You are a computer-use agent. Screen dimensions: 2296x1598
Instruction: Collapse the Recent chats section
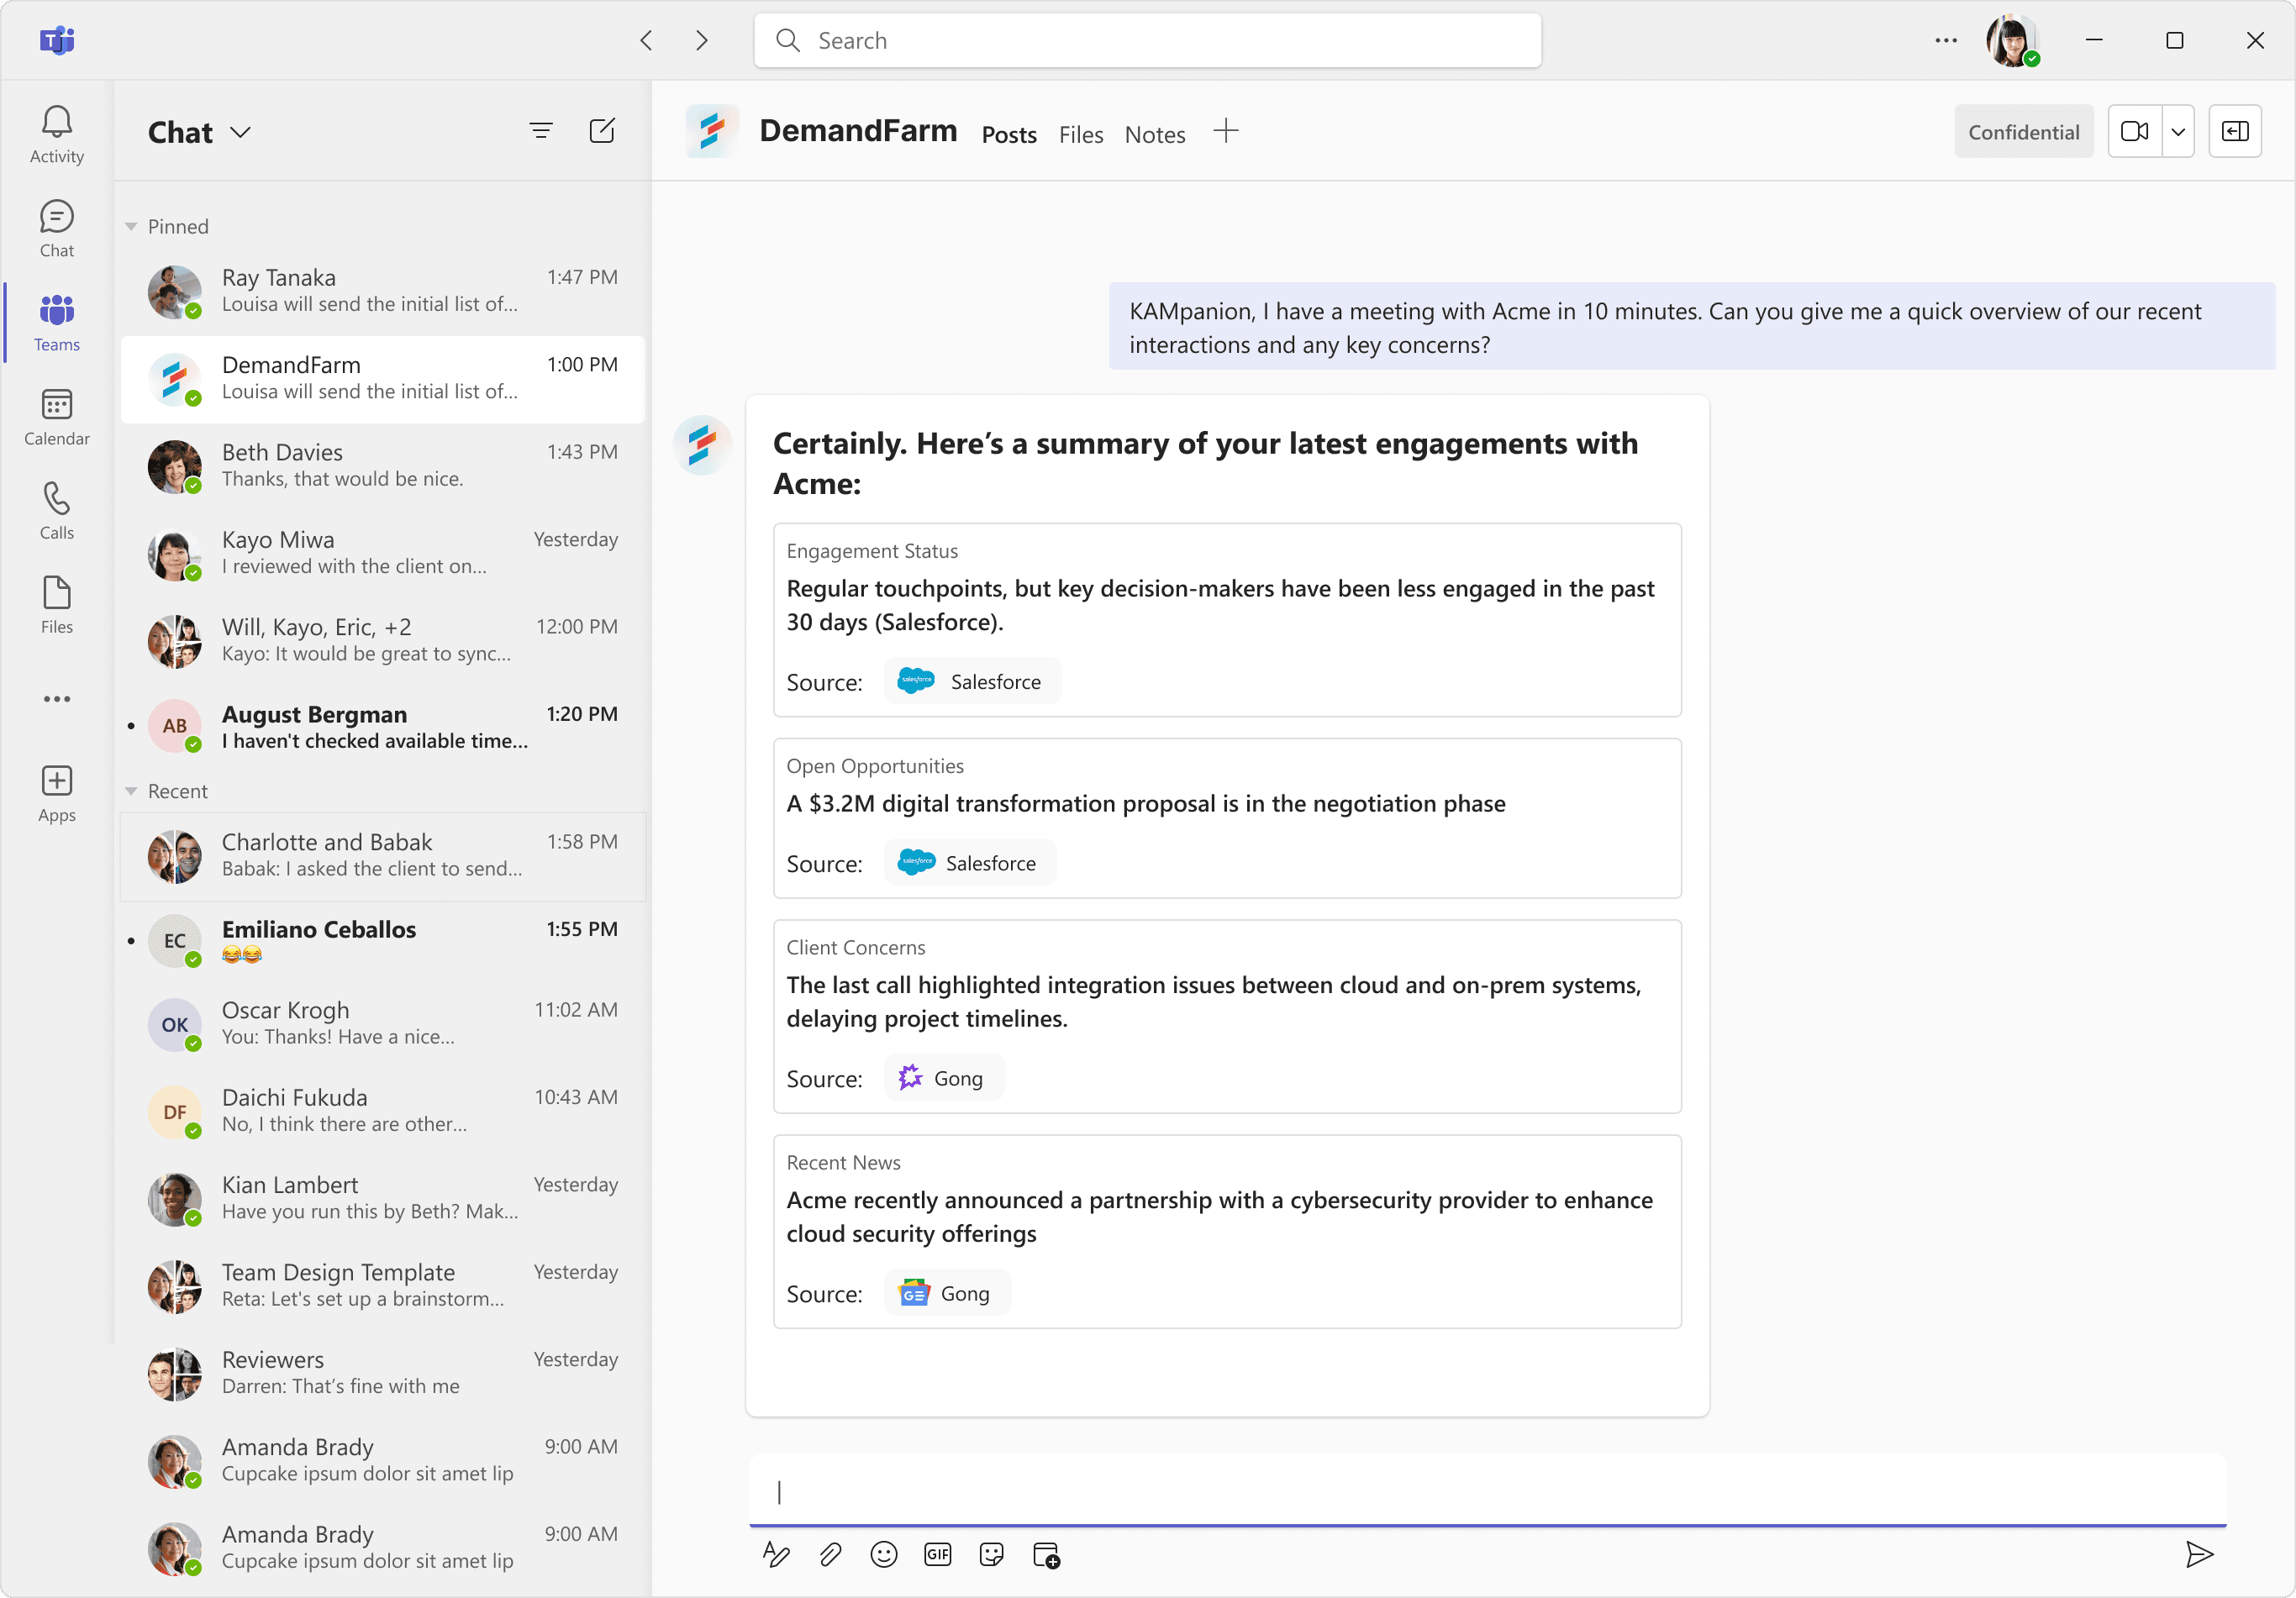(131, 791)
